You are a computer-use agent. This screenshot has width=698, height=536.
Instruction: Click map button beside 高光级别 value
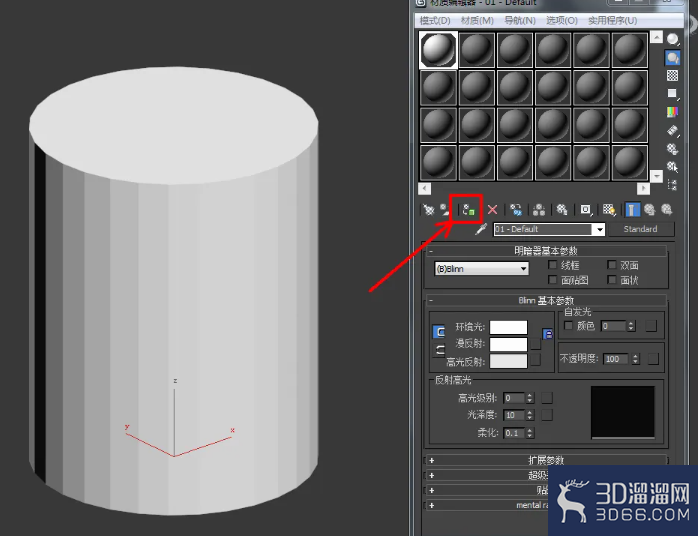pyautogui.click(x=547, y=398)
